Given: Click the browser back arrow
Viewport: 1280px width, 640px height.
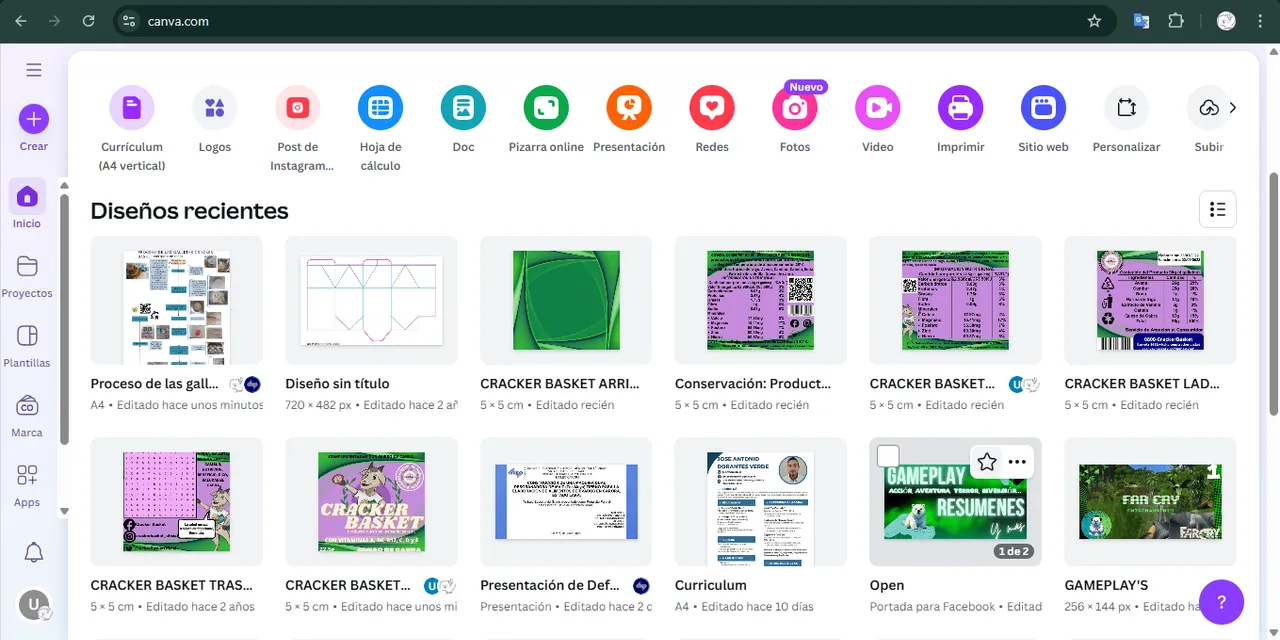Looking at the screenshot, I should pos(22,21).
